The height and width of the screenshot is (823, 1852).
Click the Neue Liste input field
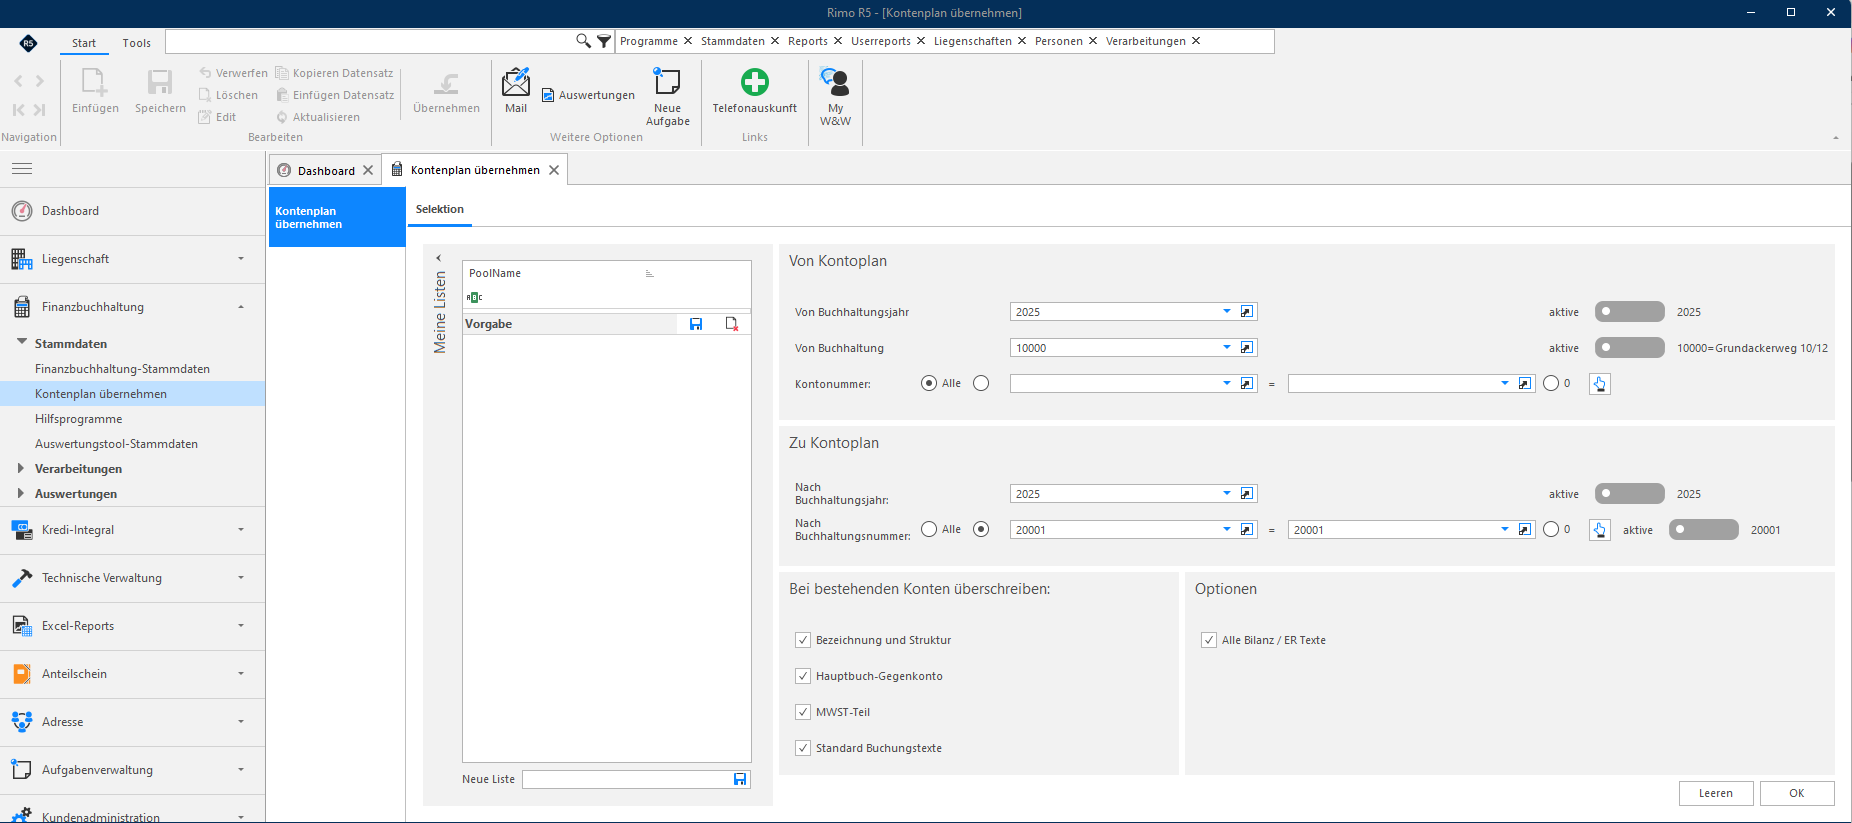coord(627,779)
